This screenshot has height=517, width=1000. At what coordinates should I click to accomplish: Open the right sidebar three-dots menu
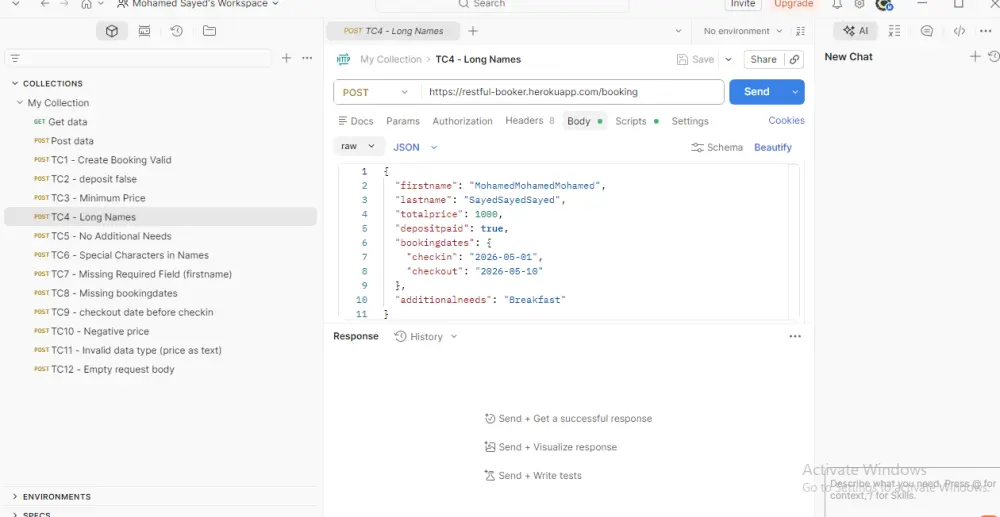point(985,31)
